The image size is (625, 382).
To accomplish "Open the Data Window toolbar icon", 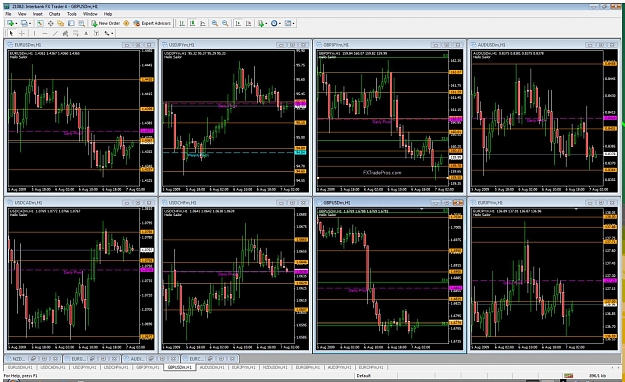I will coord(51,24).
